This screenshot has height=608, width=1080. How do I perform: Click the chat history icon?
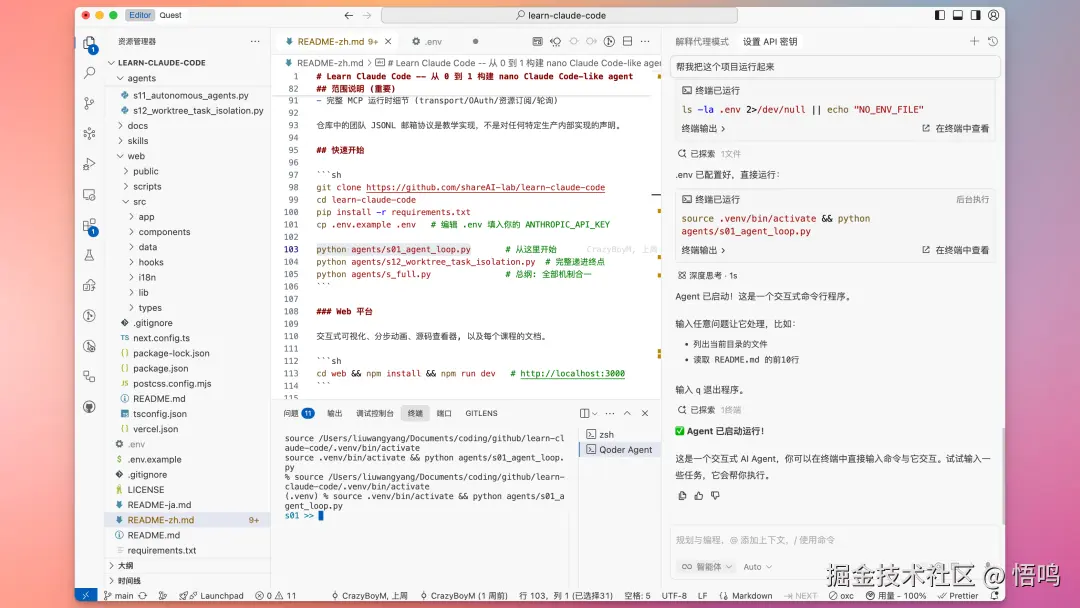click(x=992, y=41)
